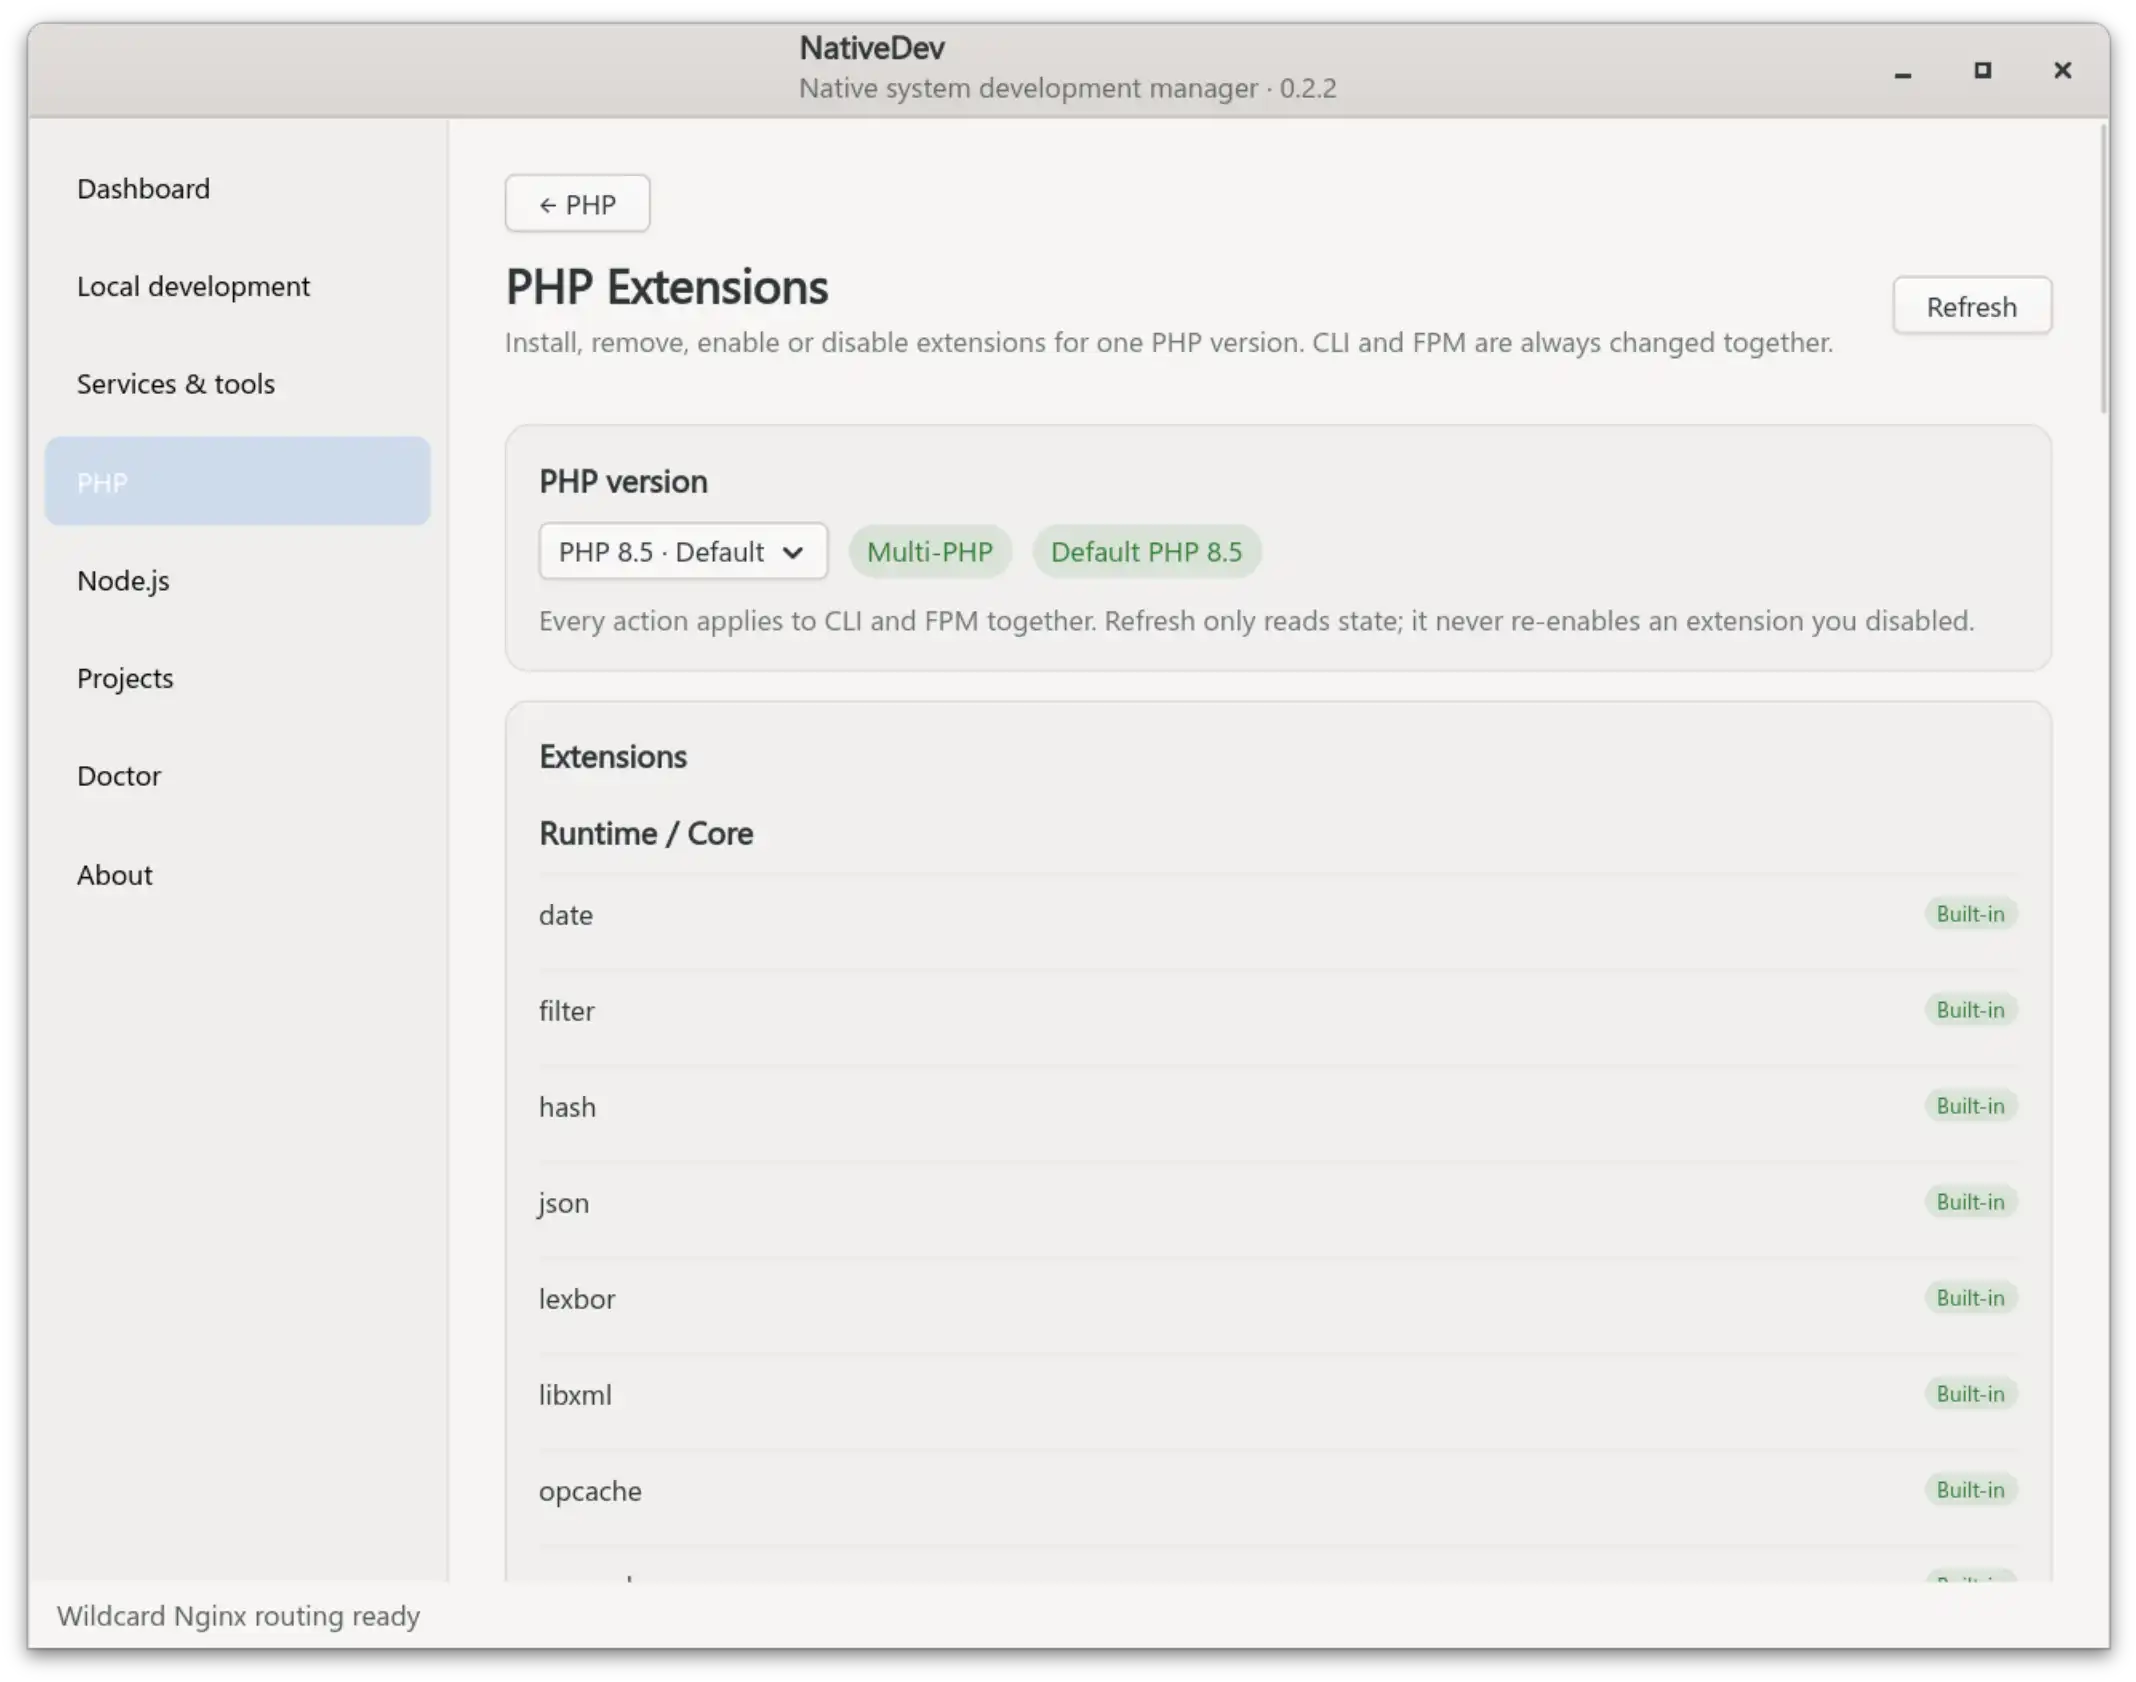Click the Built-in badge for filter
The width and height of the screenshot is (2136, 1682).
click(1970, 1010)
